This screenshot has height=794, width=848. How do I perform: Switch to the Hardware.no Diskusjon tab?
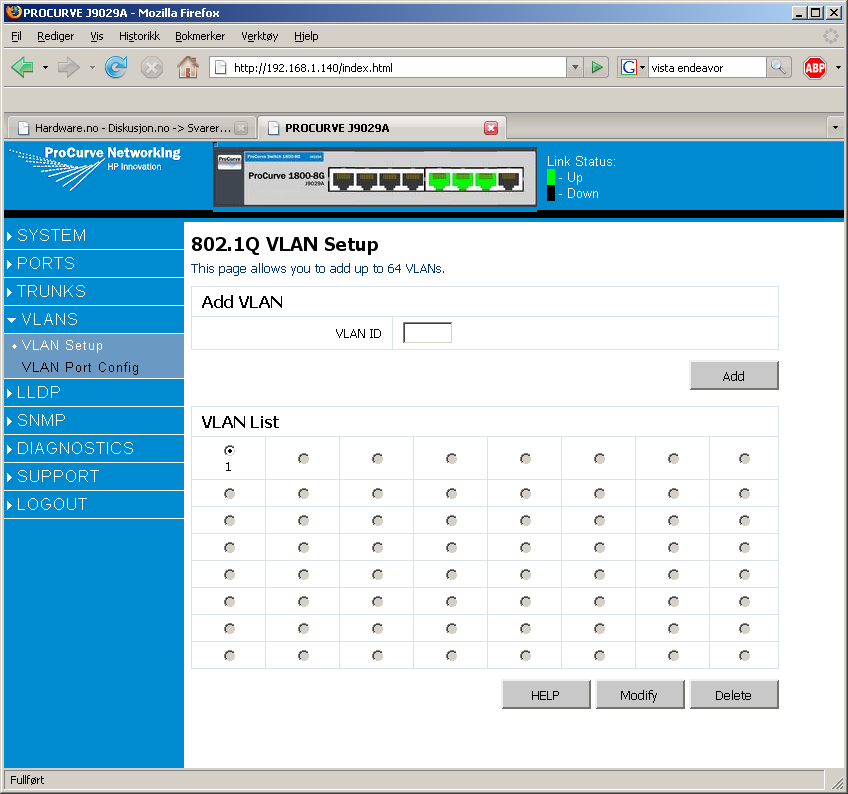(x=130, y=128)
